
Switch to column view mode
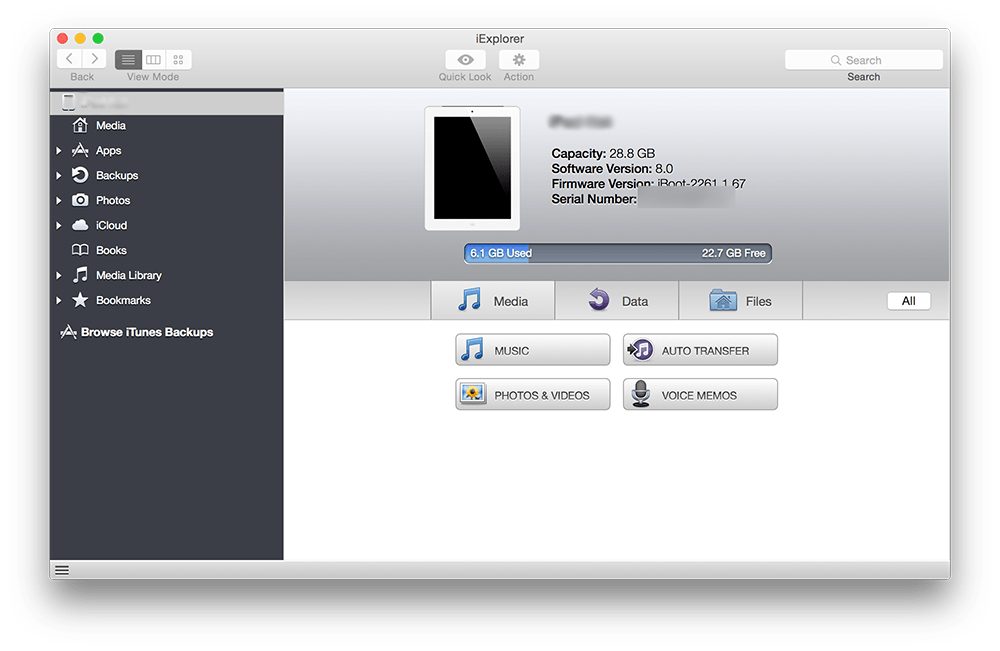153,60
